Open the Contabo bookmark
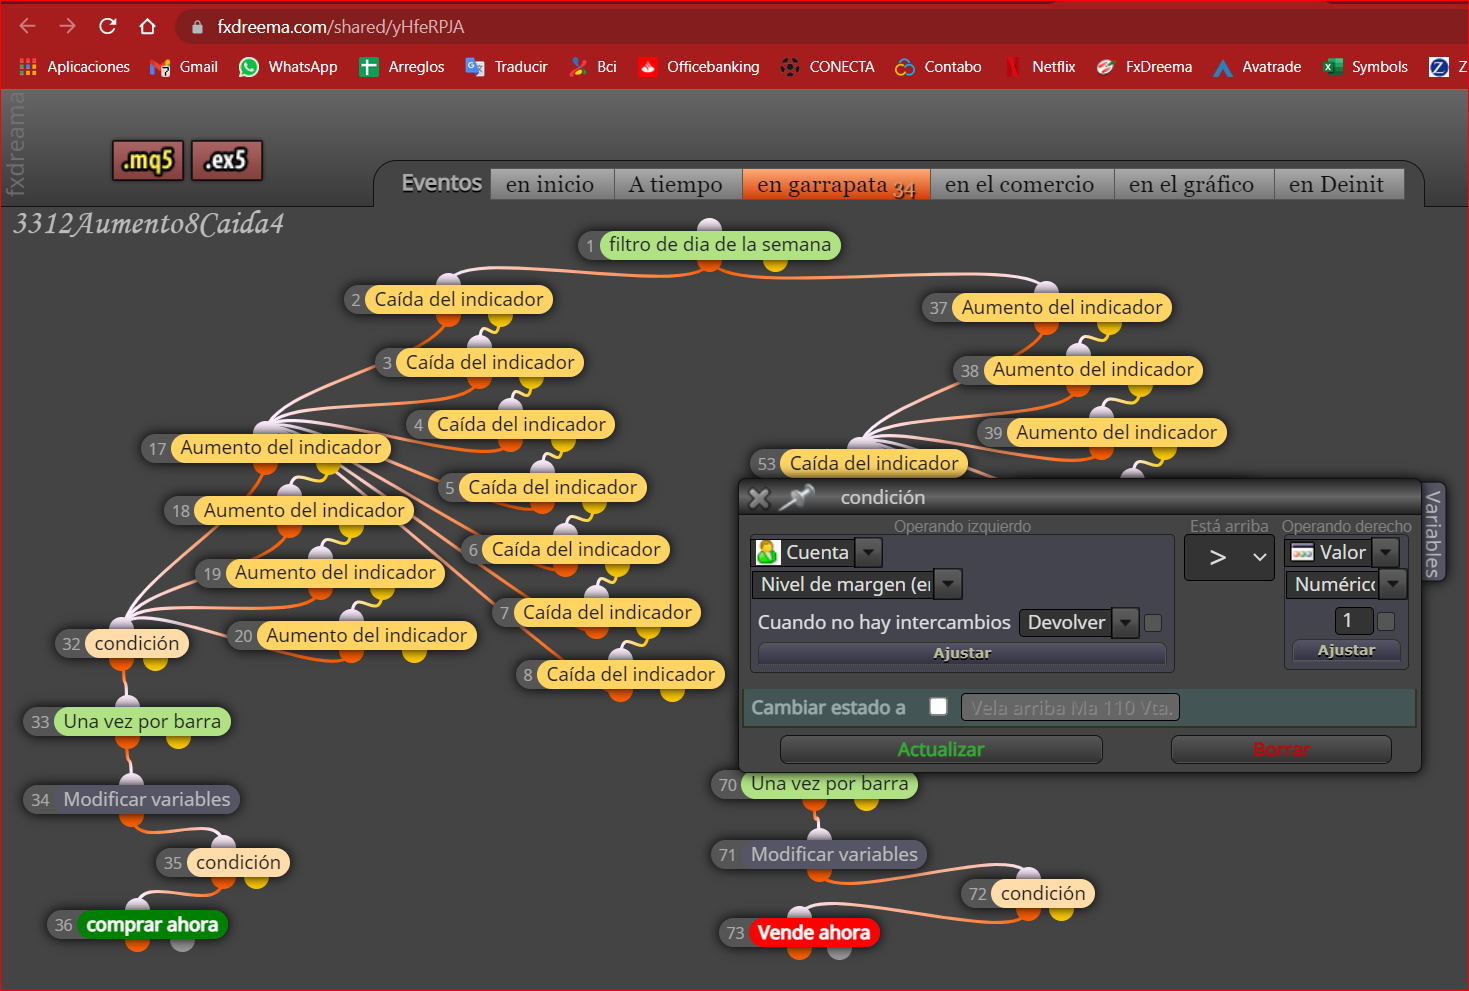Viewport: 1469px width, 991px height. [x=938, y=67]
